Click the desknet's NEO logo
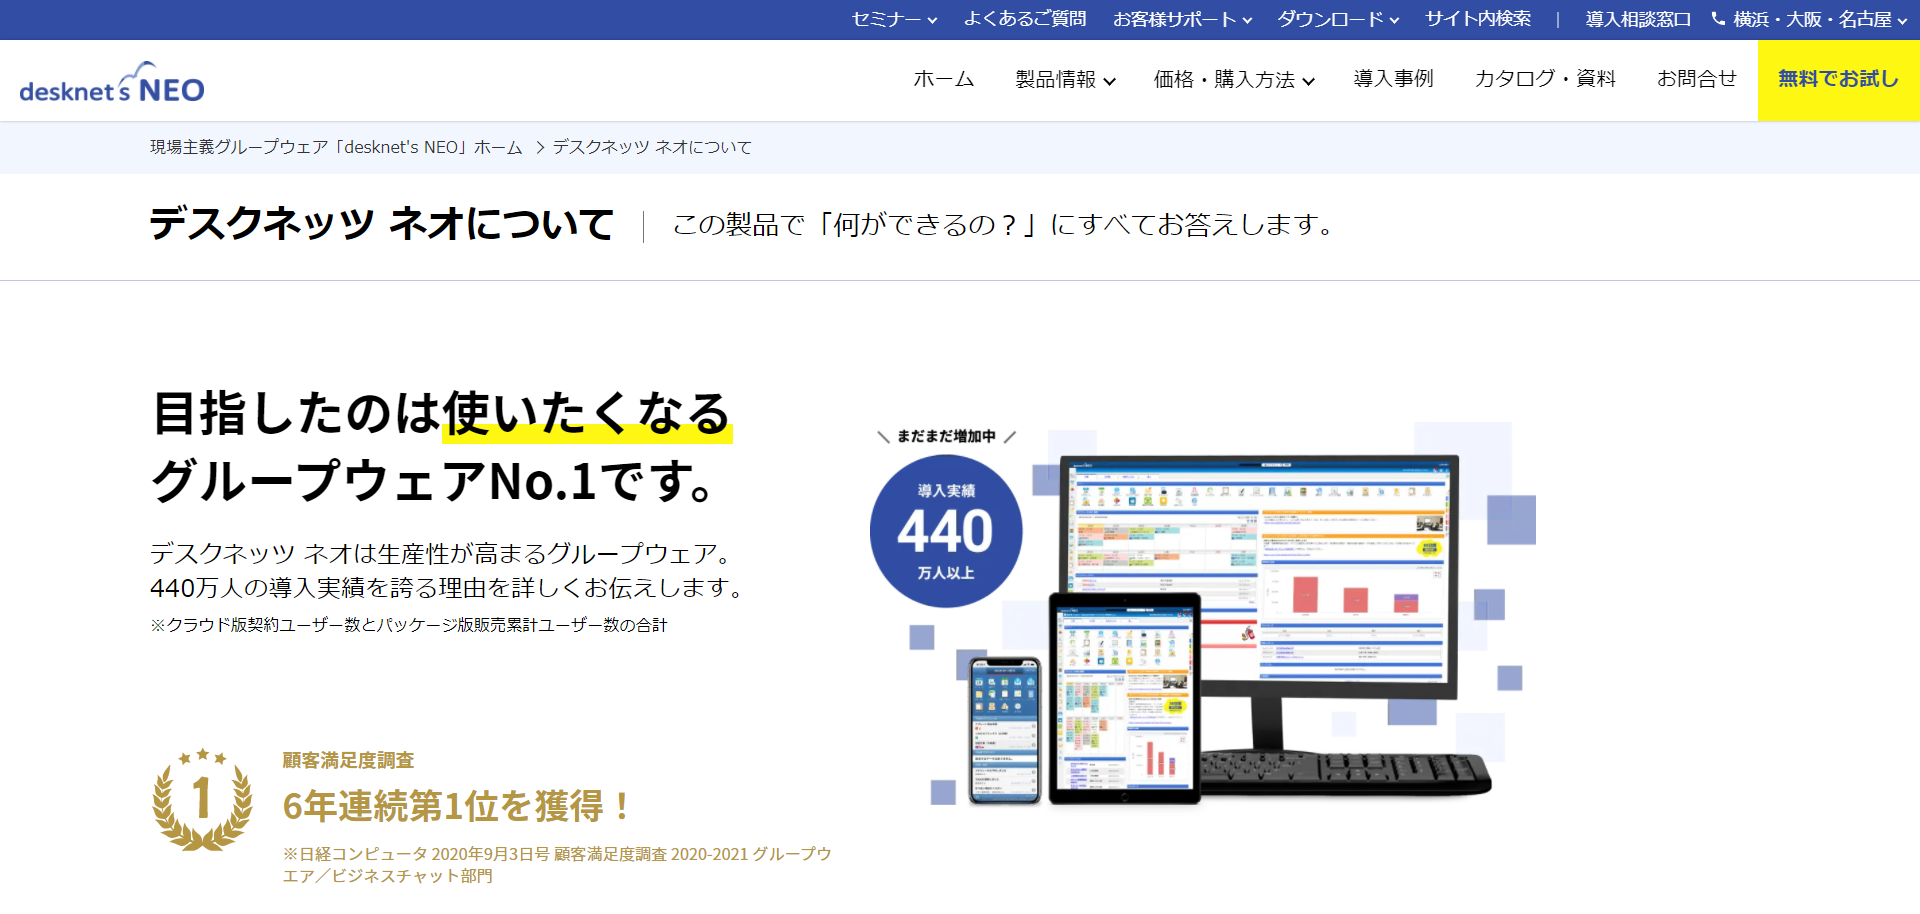This screenshot has width=1920, height=914. [x=111, y=82]
